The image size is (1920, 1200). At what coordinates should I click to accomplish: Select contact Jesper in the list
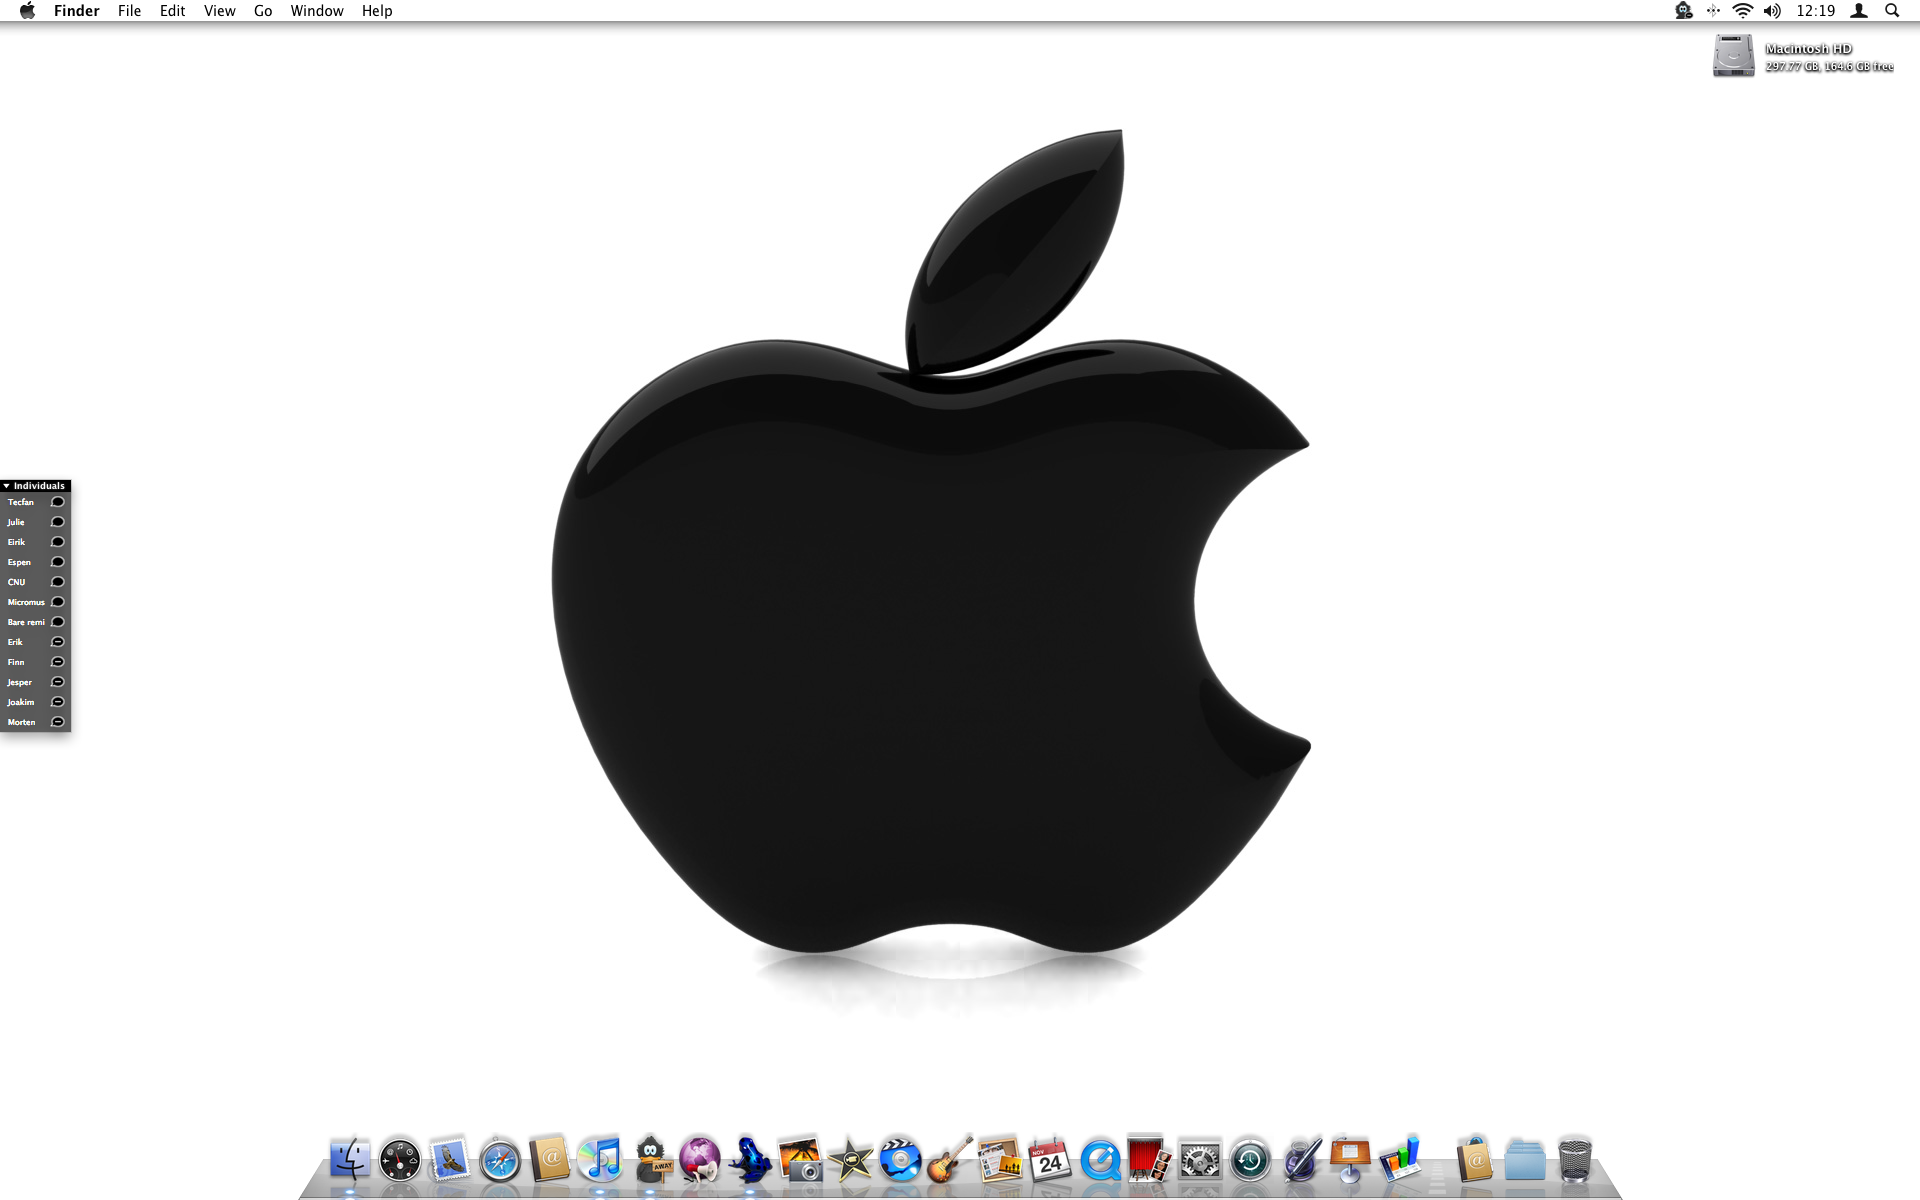35,682
